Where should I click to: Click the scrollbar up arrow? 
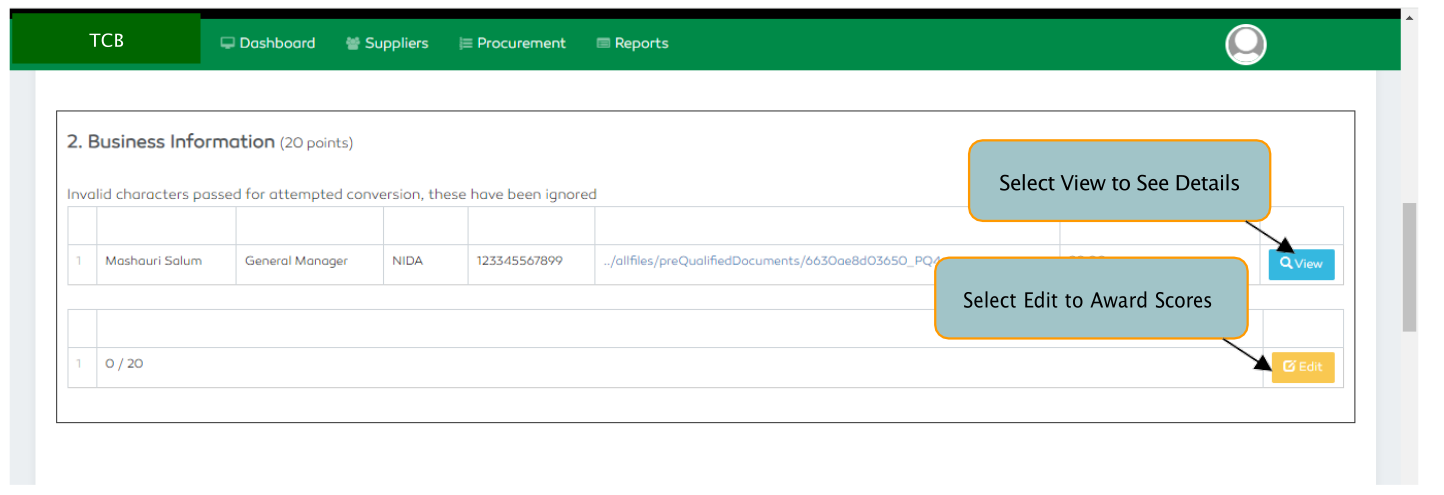pos(1409,17)
